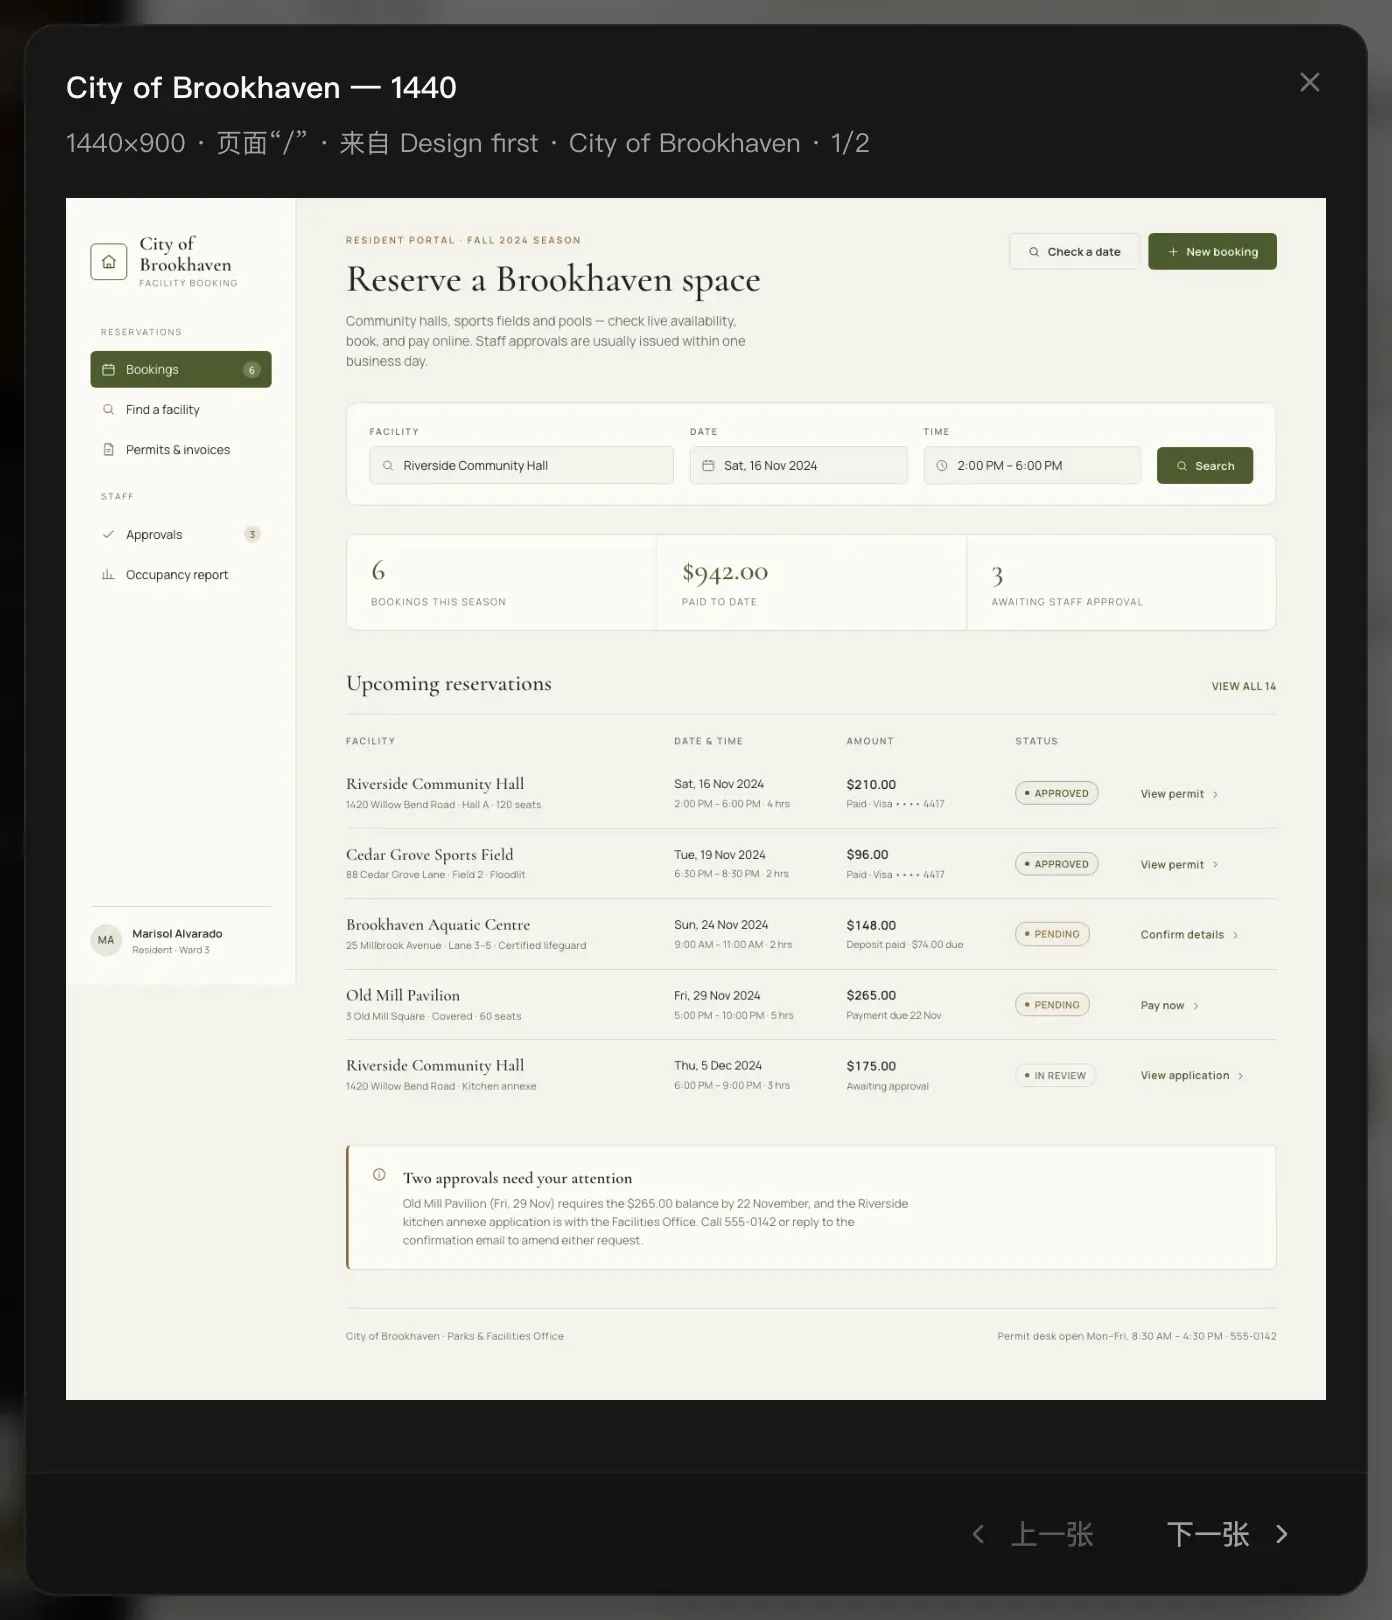This screenshot has height=1620, width=1392.
Task: Click the search icon in the Facility field
Action: [x=388, y=466]
